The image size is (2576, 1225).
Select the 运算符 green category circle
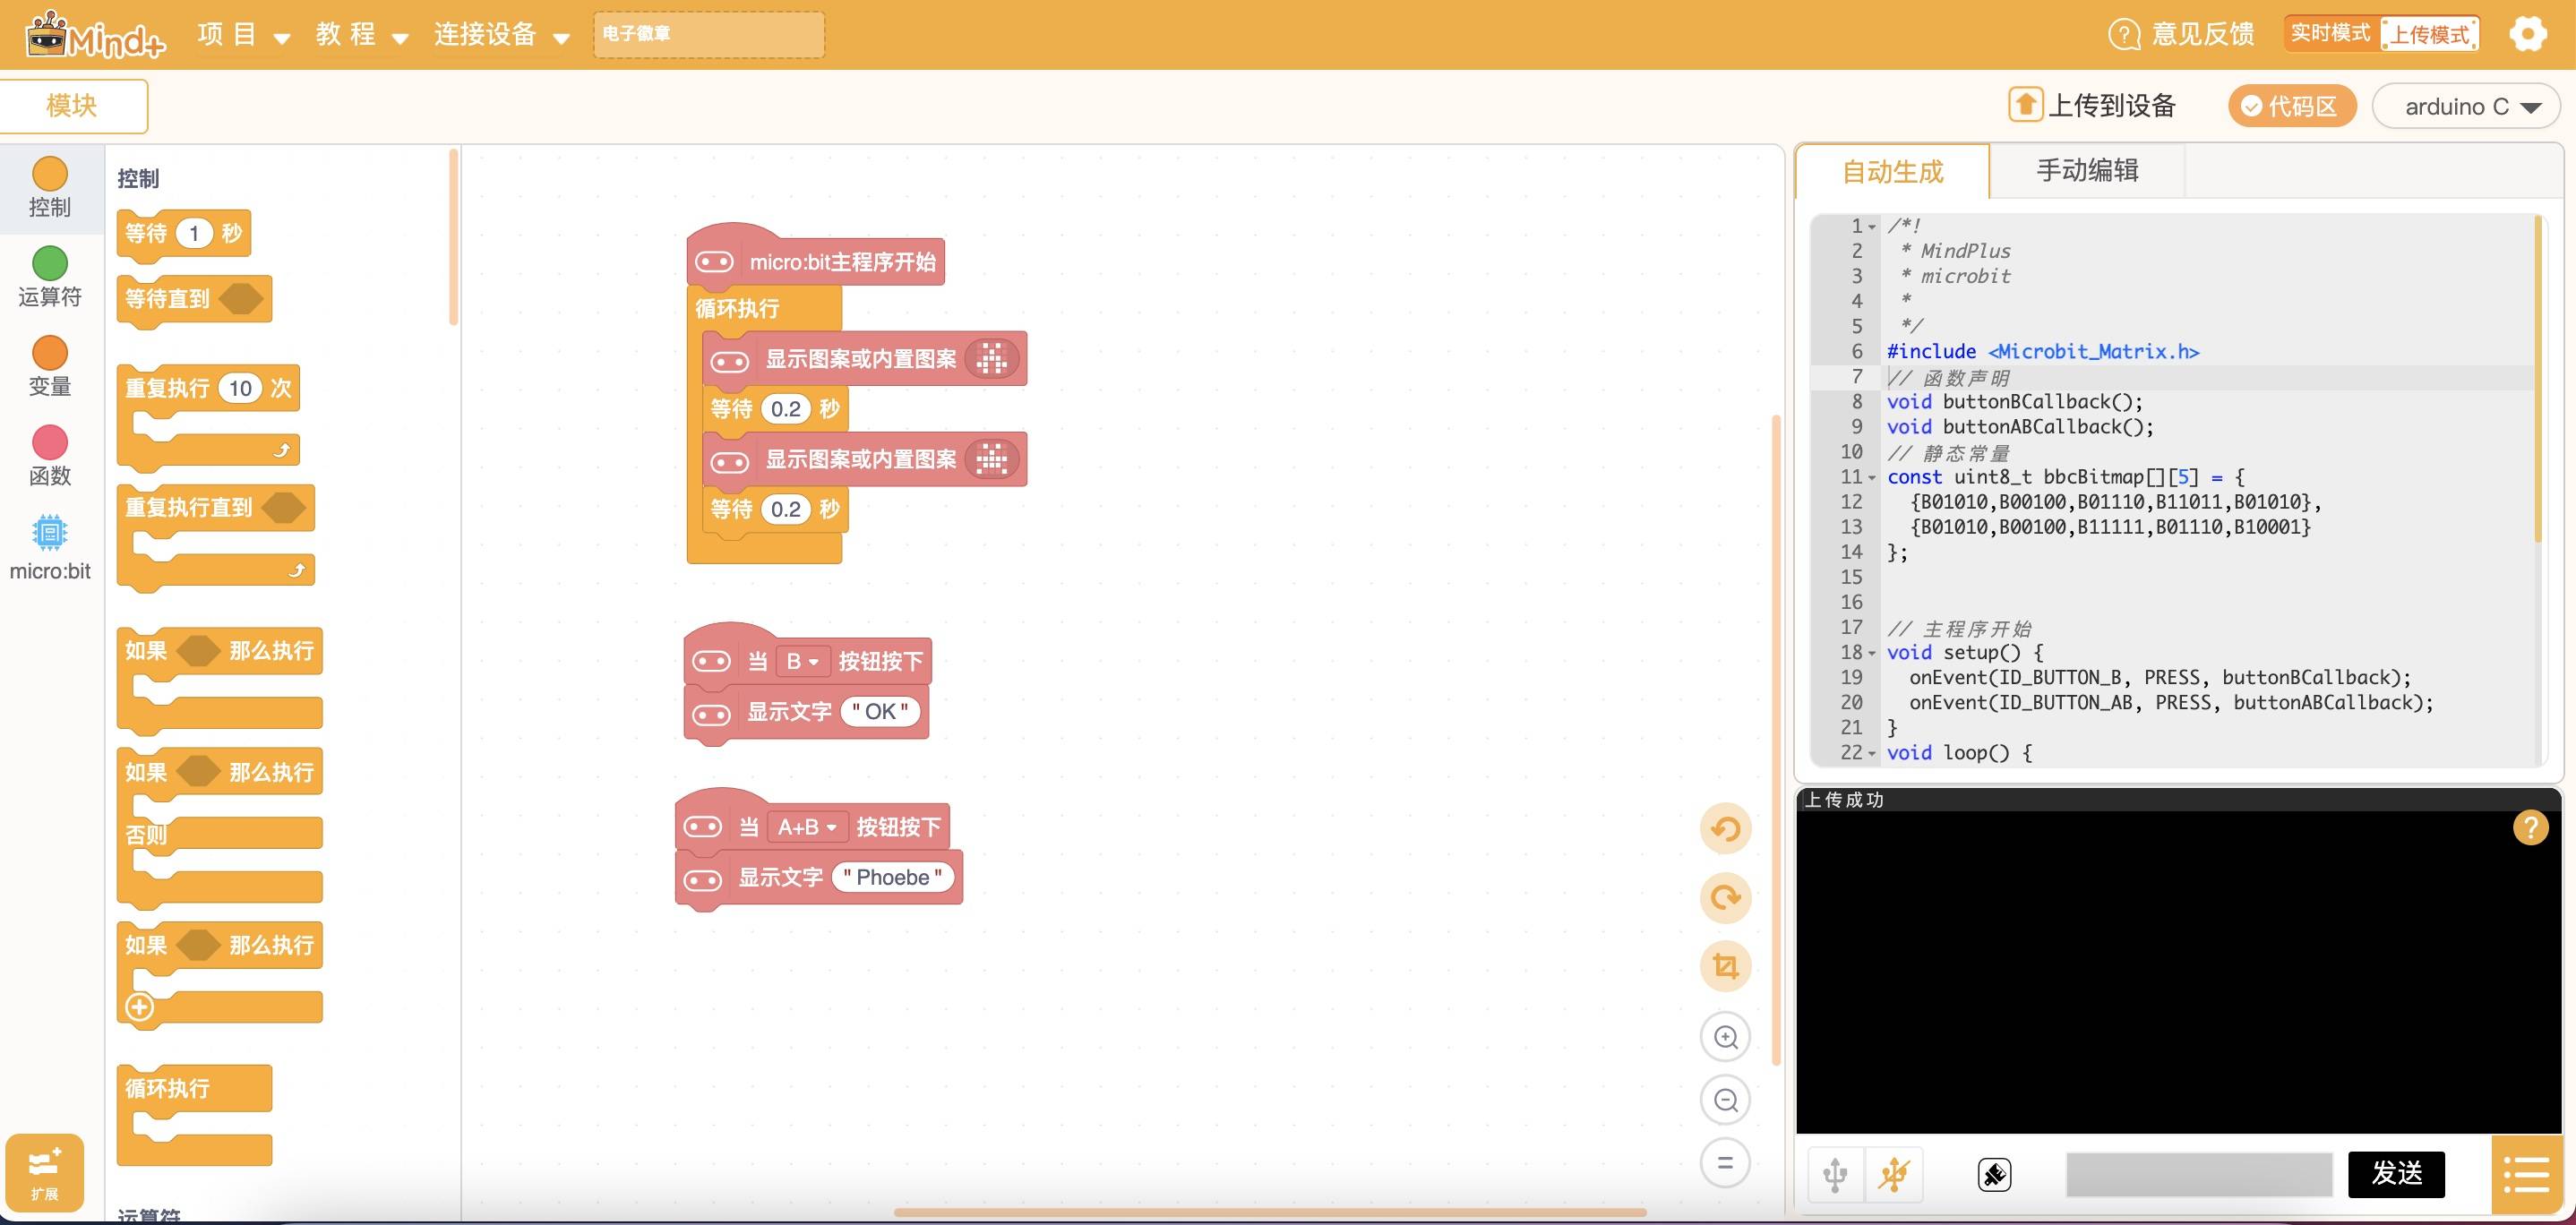[50, 263]
